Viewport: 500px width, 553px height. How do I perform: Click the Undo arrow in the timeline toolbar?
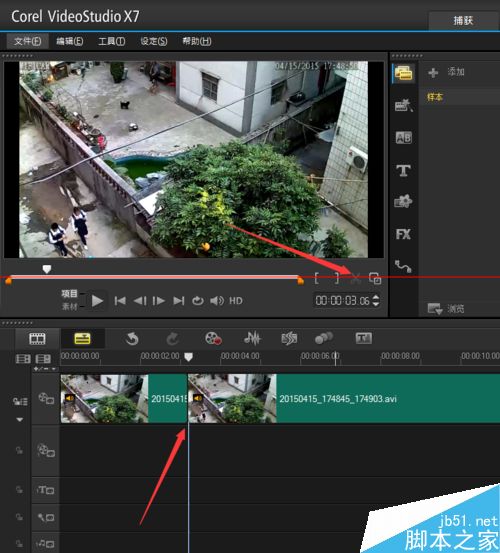coord(132,339)
